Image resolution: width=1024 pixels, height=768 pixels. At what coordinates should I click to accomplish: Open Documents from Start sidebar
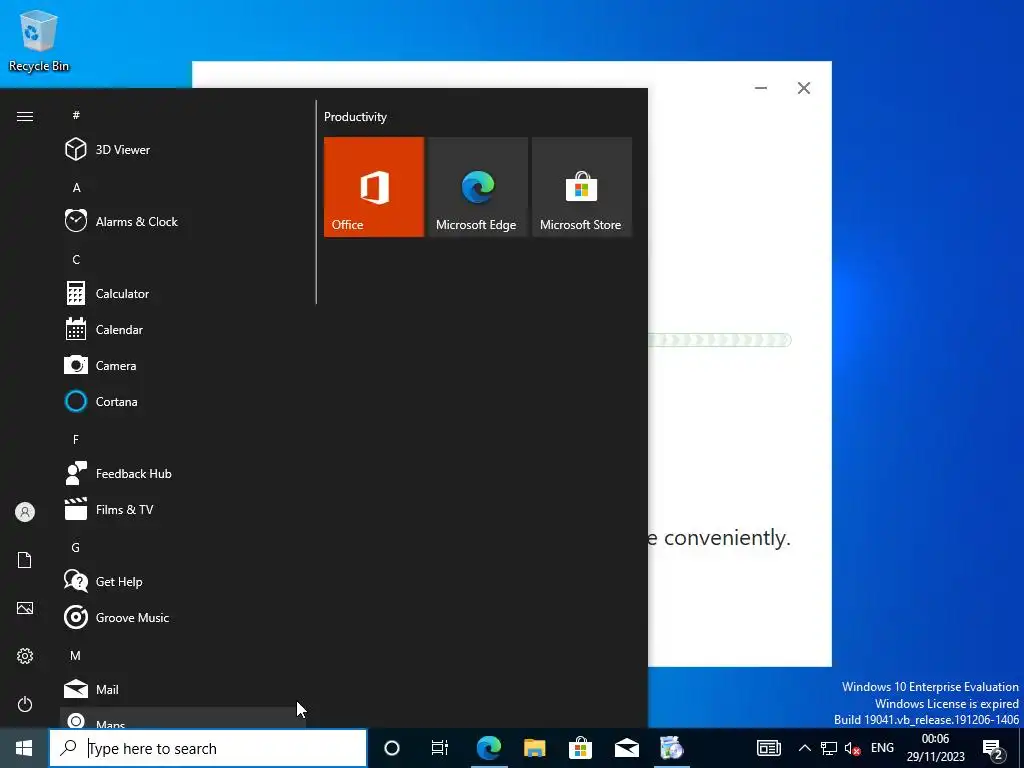pyautogui.click(x=25, y=560)
